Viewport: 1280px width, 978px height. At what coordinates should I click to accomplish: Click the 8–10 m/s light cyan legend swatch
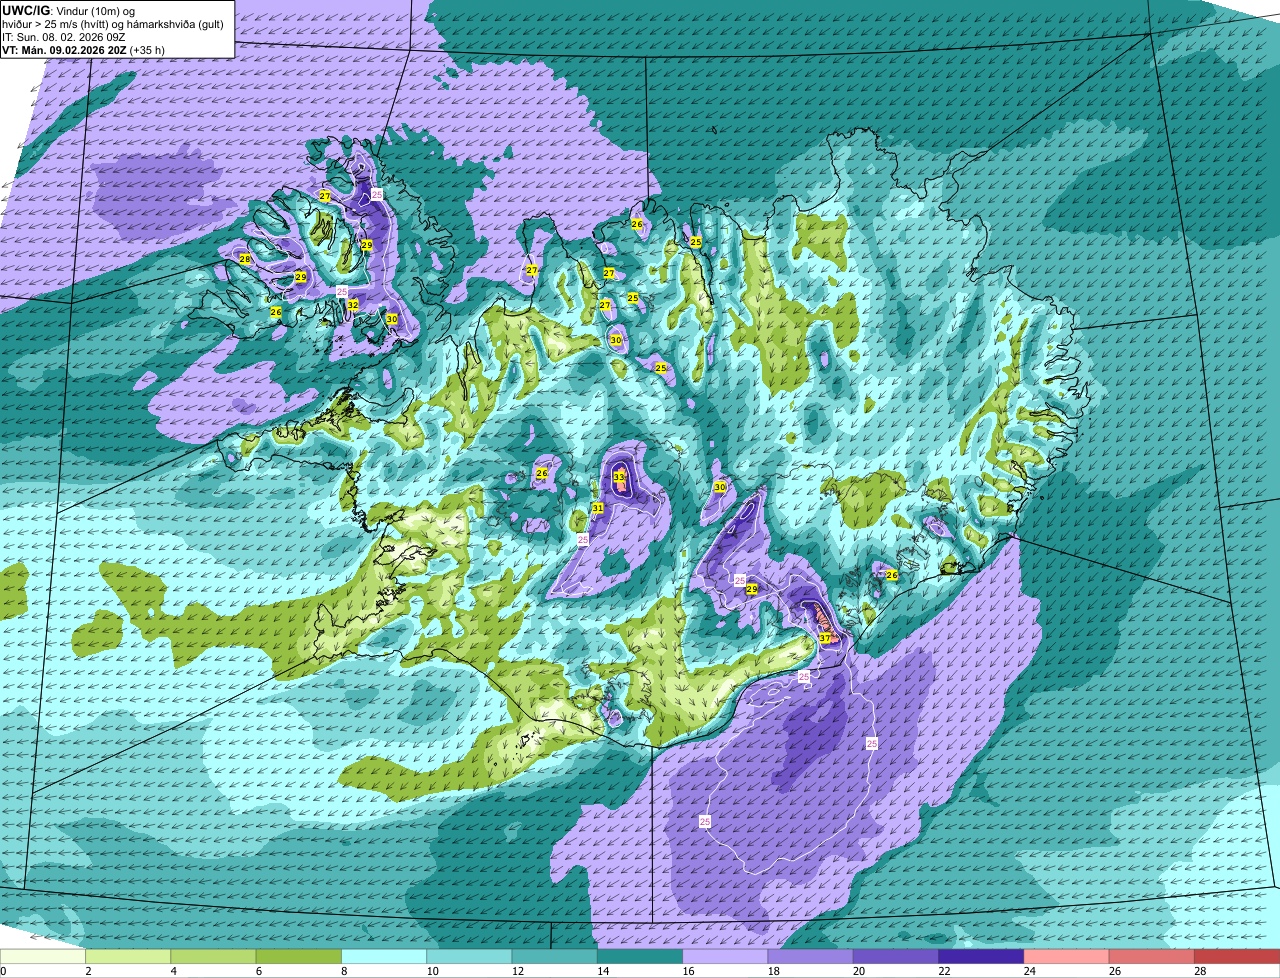coord(384,956)
